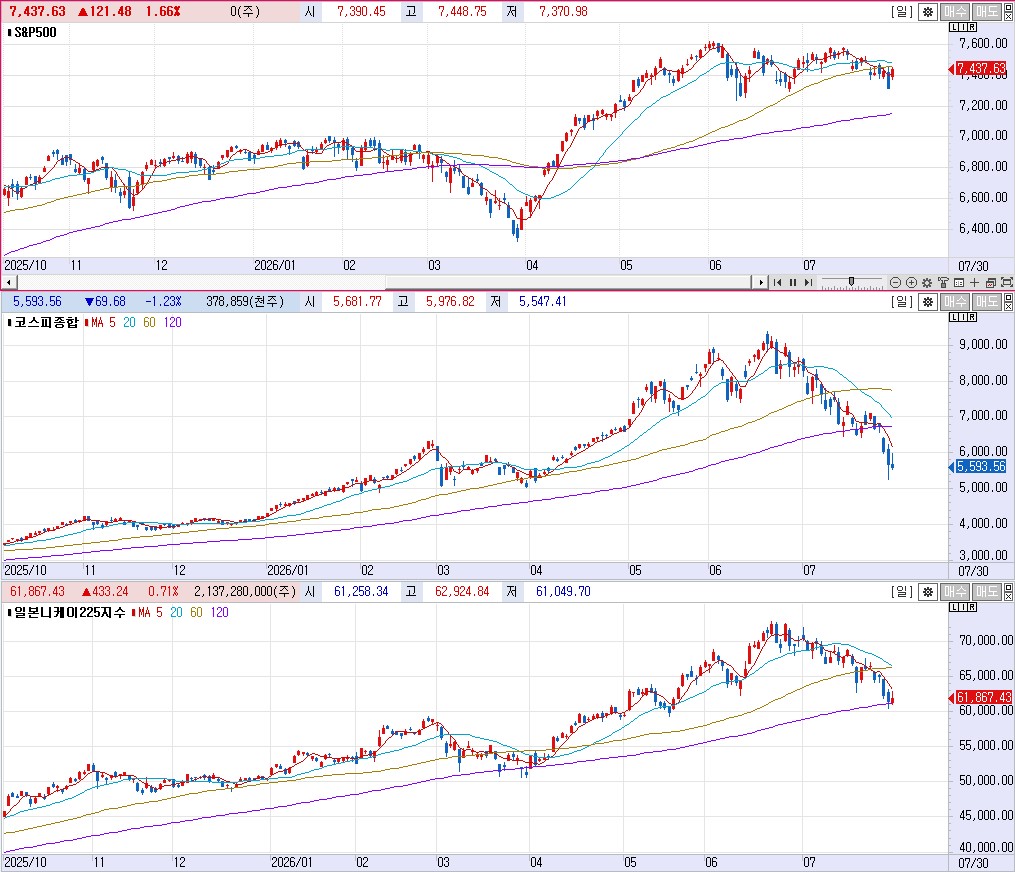The height and width of the screenshot is (872, 1015).
Task: Click 매수 button in Nikkei header
Action: [x=955, y=592]
